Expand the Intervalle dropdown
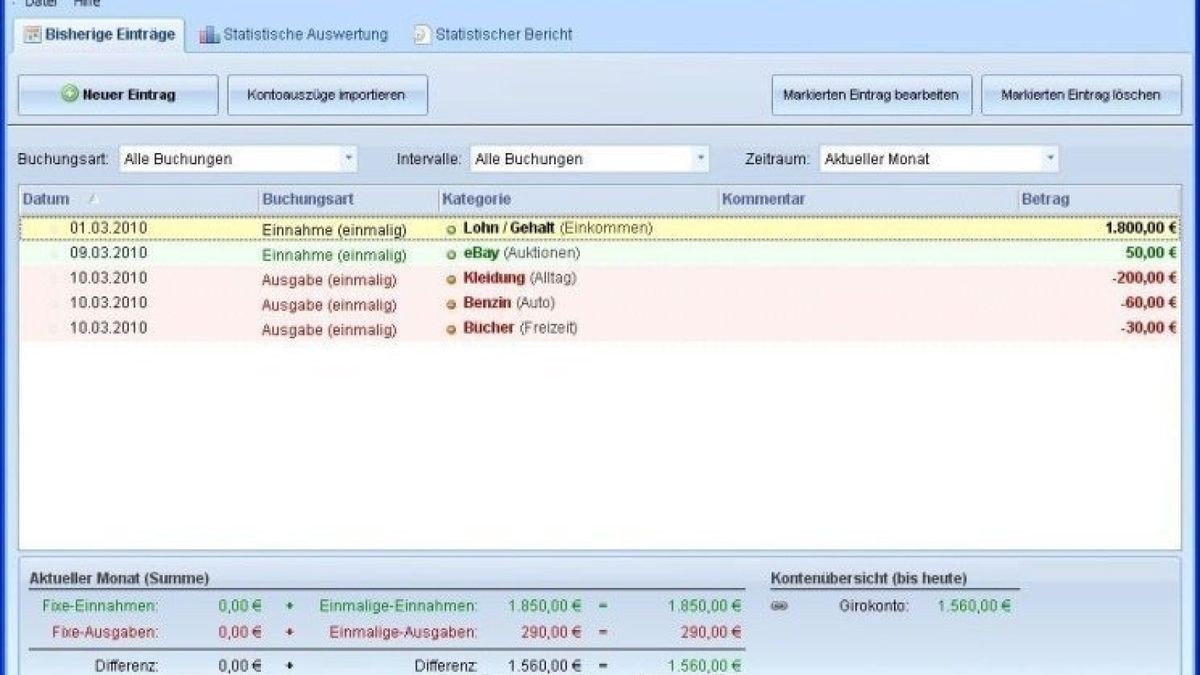 (x=700, y=159)
